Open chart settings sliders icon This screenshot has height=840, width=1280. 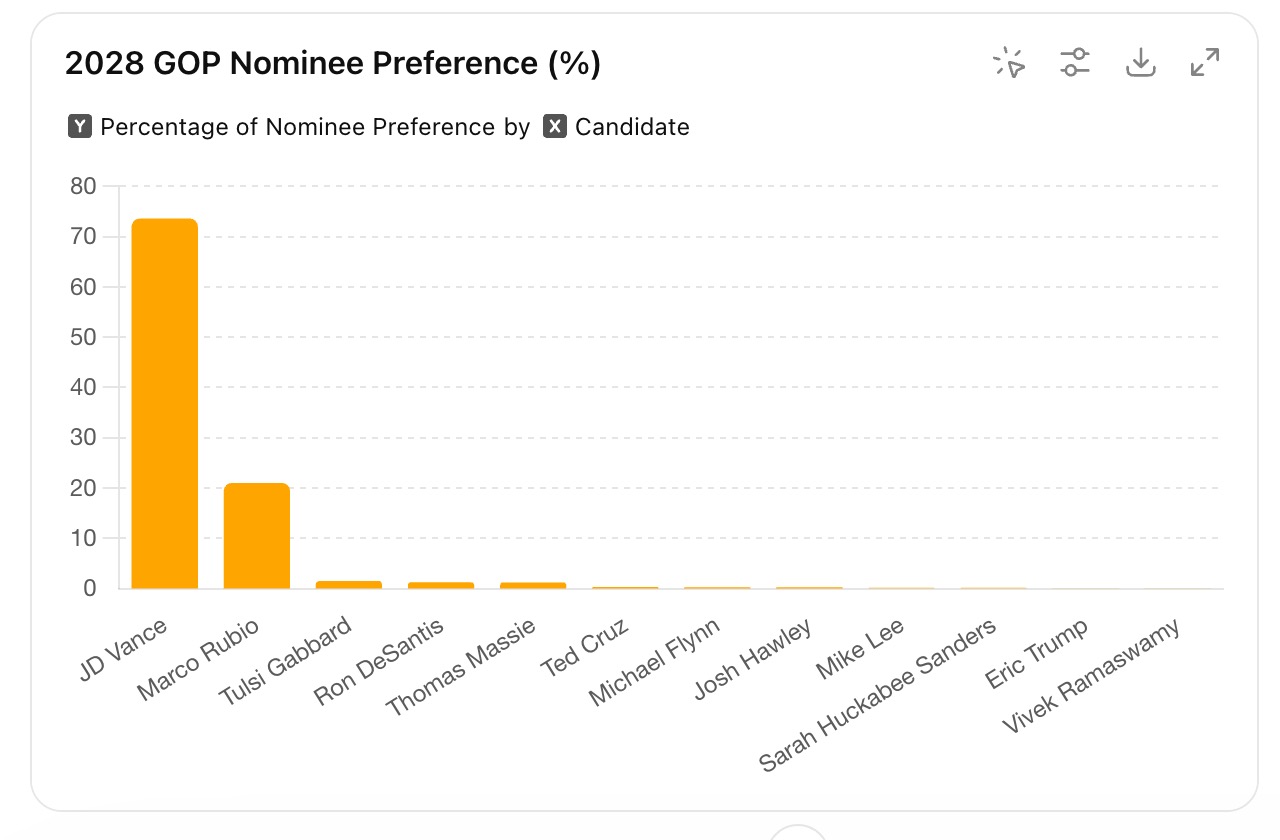[1075, 63]
